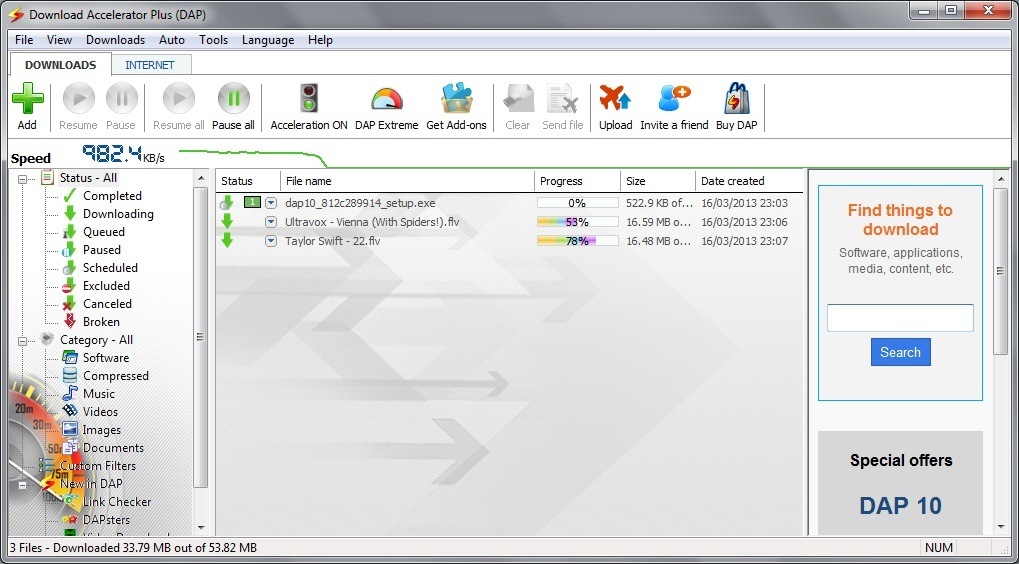The height and width of the screenshot is (564, 1019).
Task: Select Broken status filter
Action: (x=101, y=322)
